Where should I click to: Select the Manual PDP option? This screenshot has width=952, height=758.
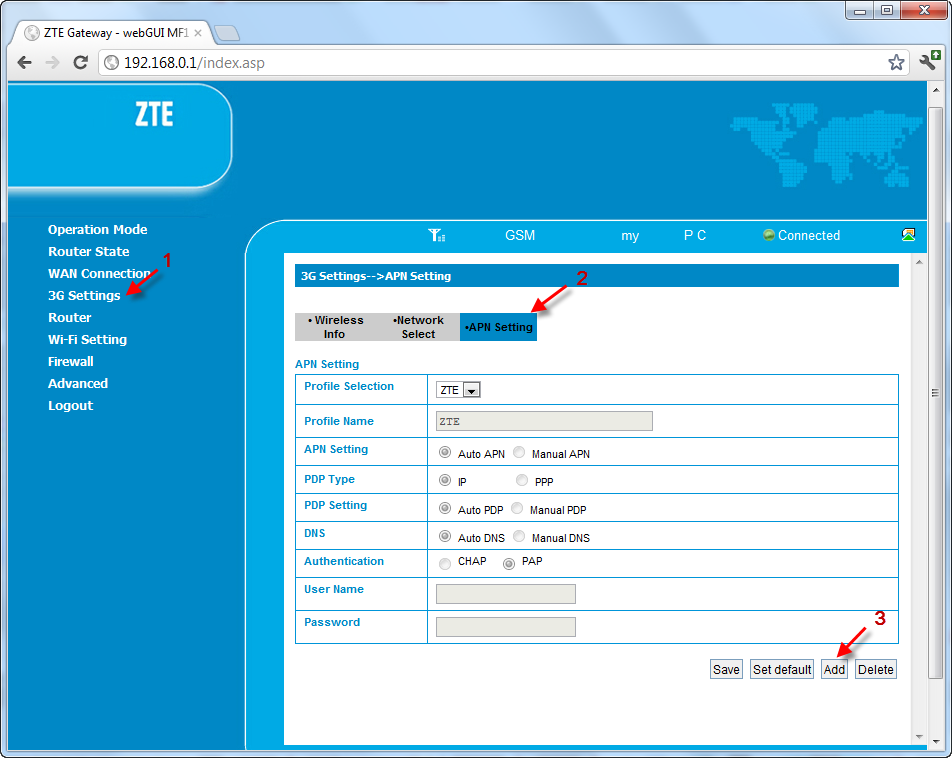[517, 508]
